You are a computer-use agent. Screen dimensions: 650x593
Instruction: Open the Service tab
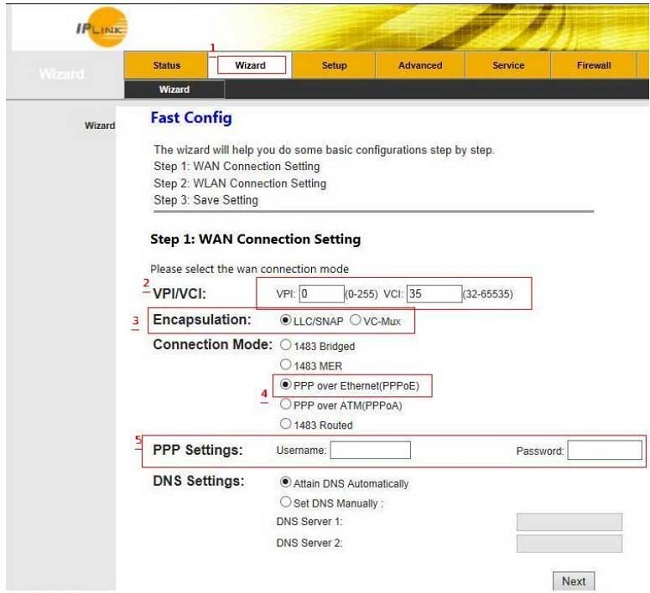[x=508, y=66]
